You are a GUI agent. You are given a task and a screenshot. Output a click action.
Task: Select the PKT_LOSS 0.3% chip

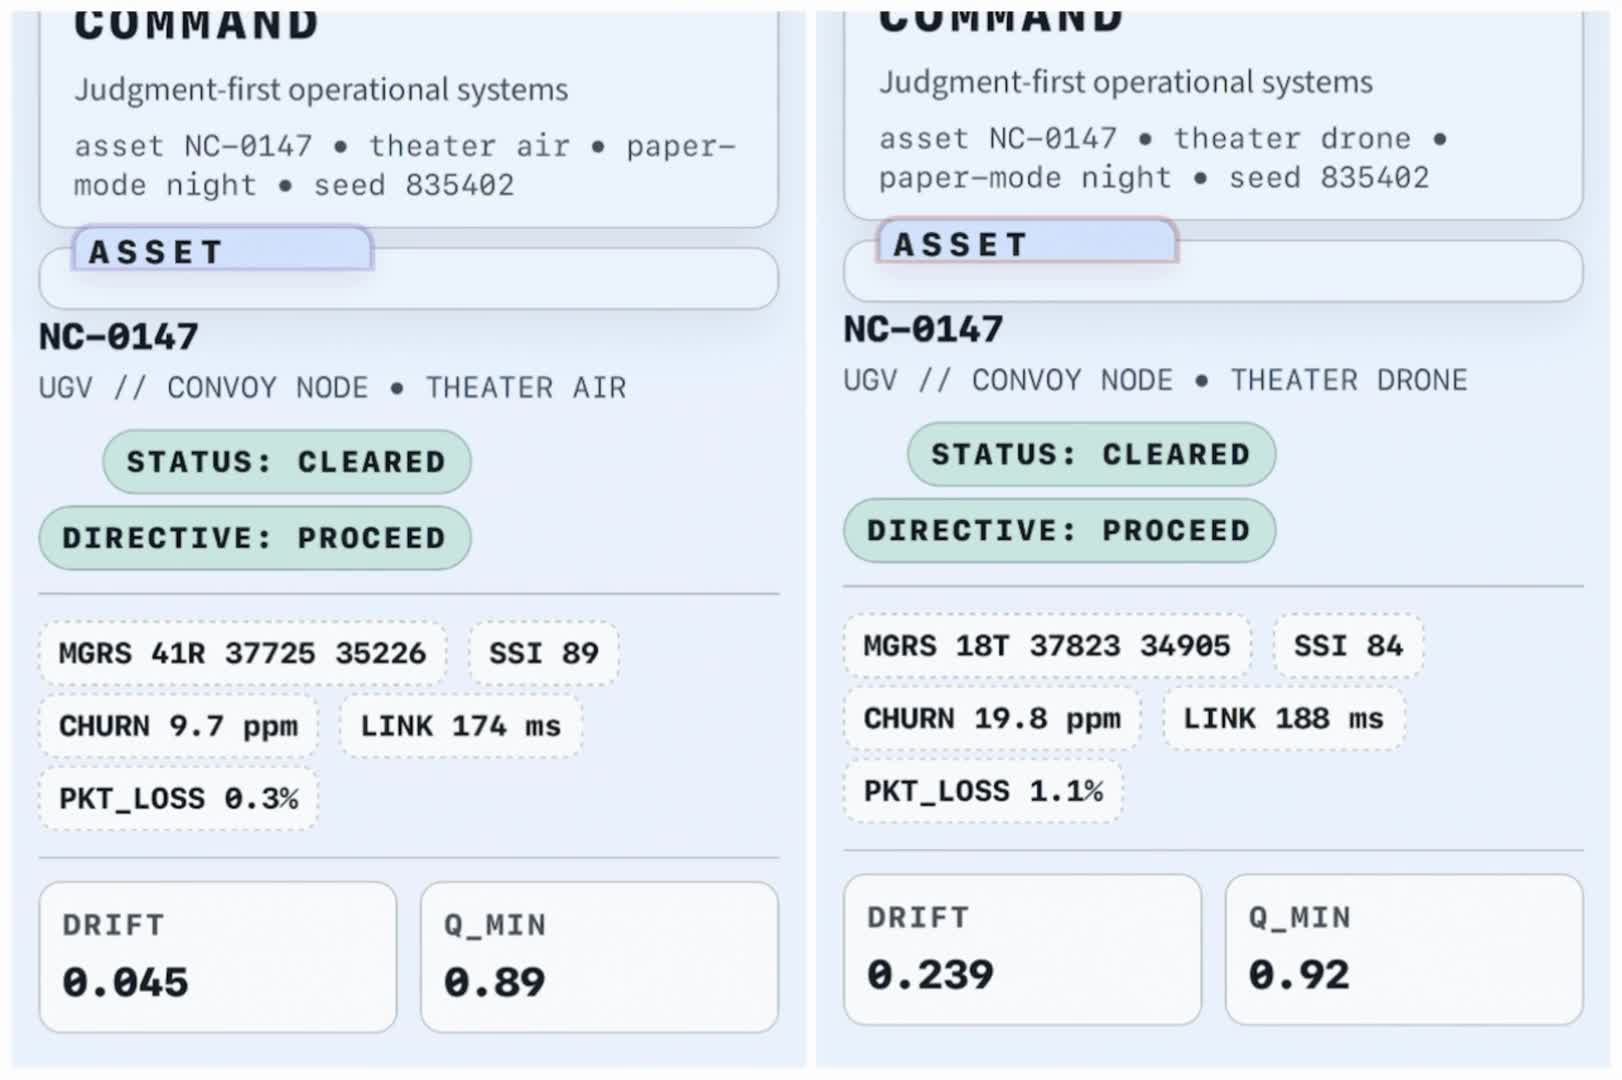[x=179, y=799]
